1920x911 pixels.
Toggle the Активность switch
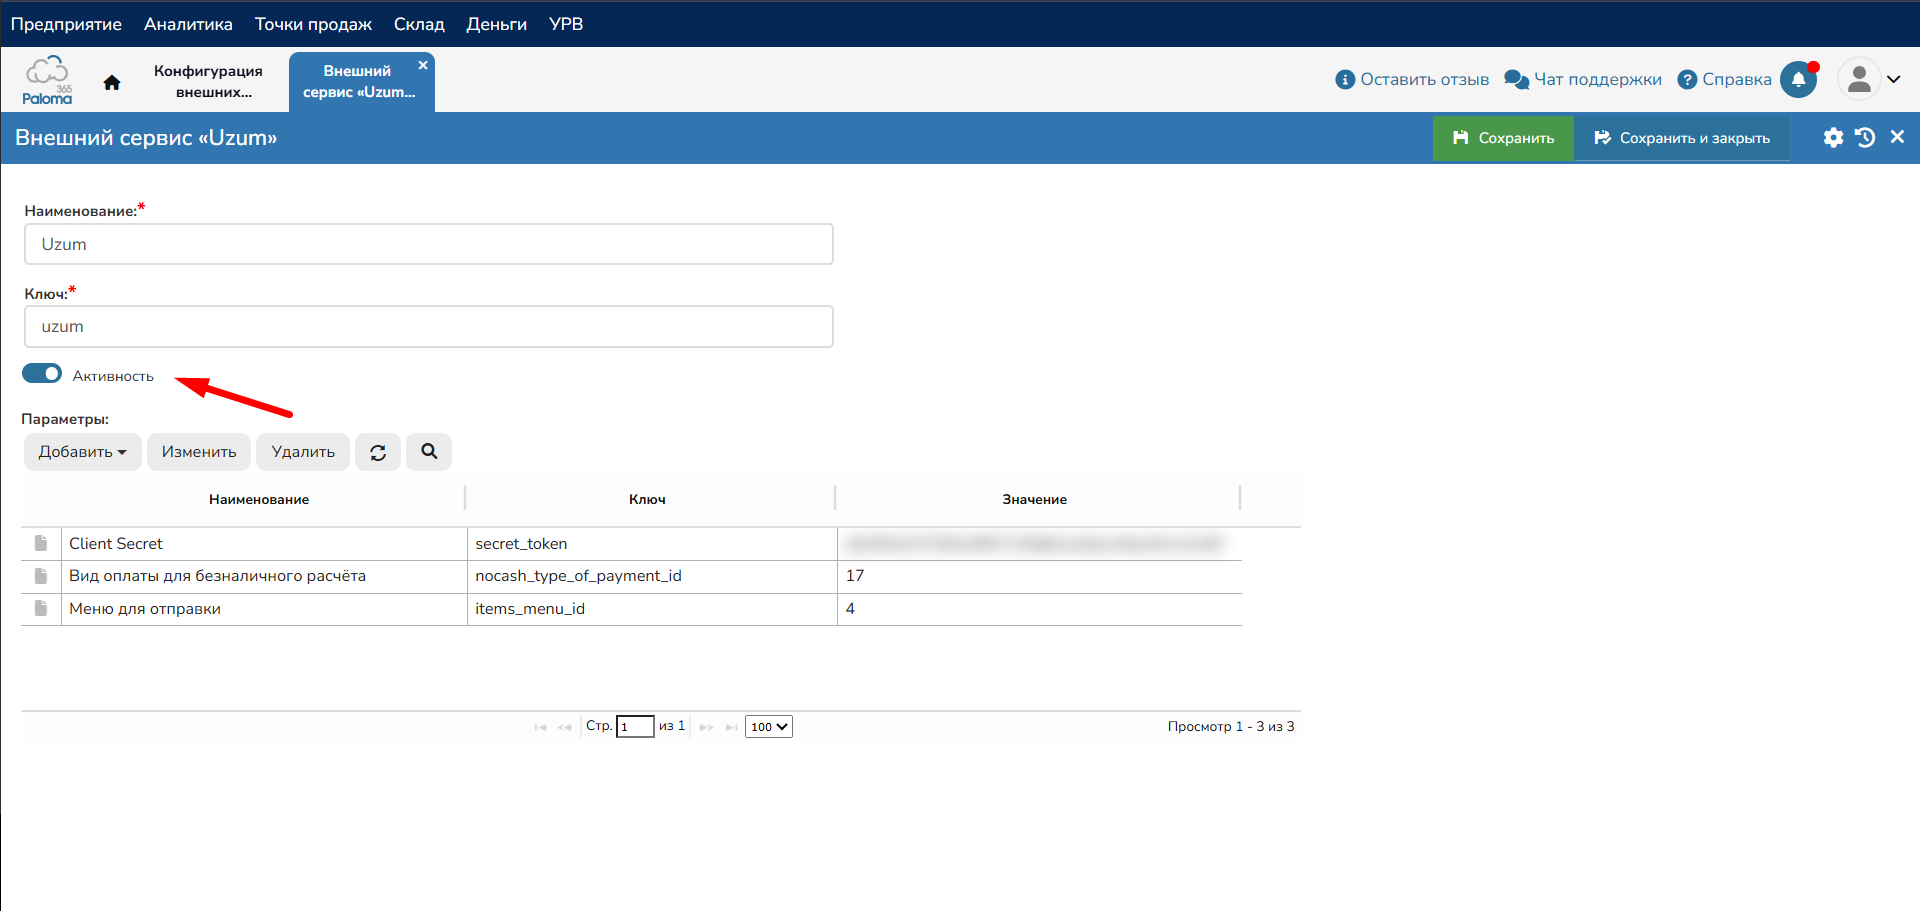(42, 374)
